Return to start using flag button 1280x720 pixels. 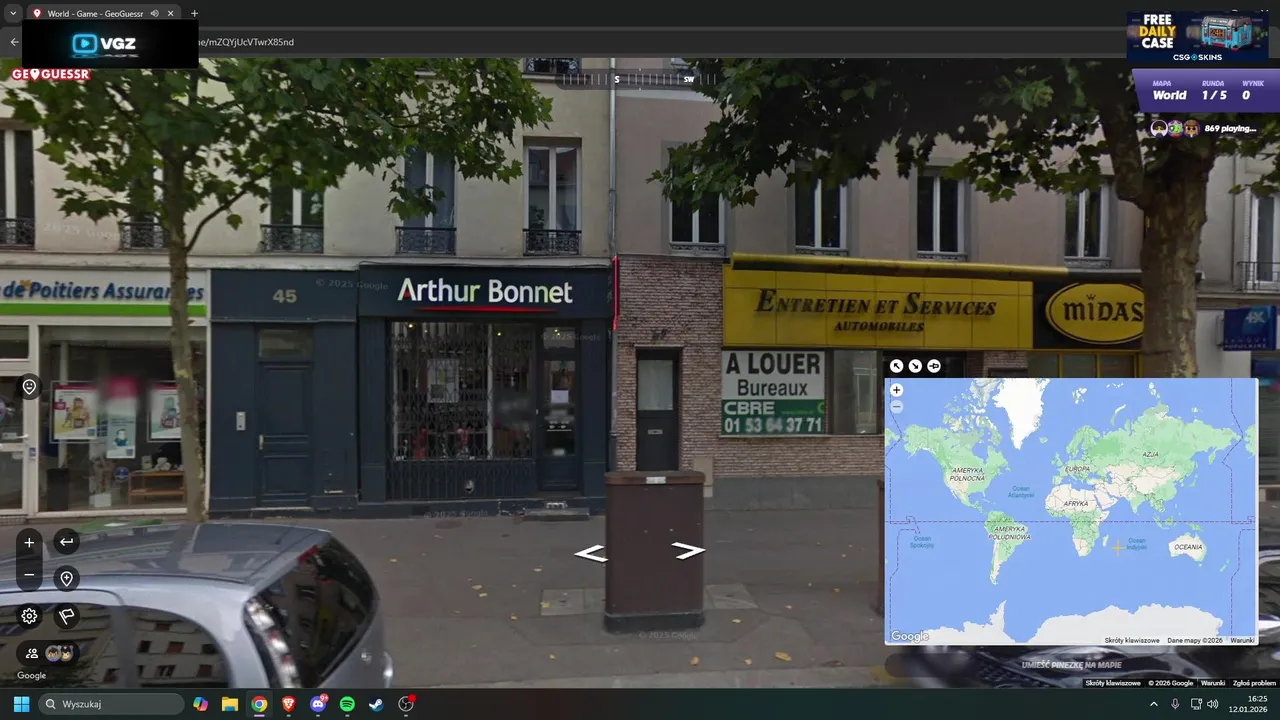coord(66,616)
